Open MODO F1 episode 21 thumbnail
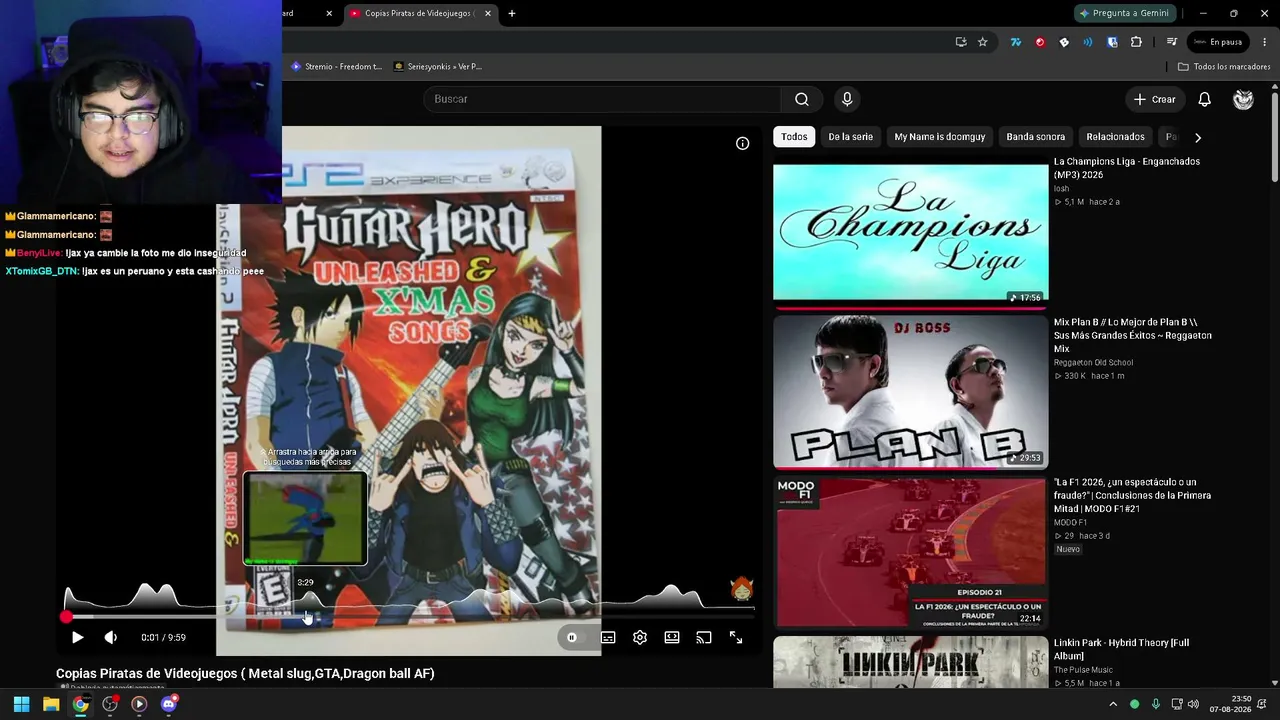This screenshot has width=1280, height=720. click(910, 552)
